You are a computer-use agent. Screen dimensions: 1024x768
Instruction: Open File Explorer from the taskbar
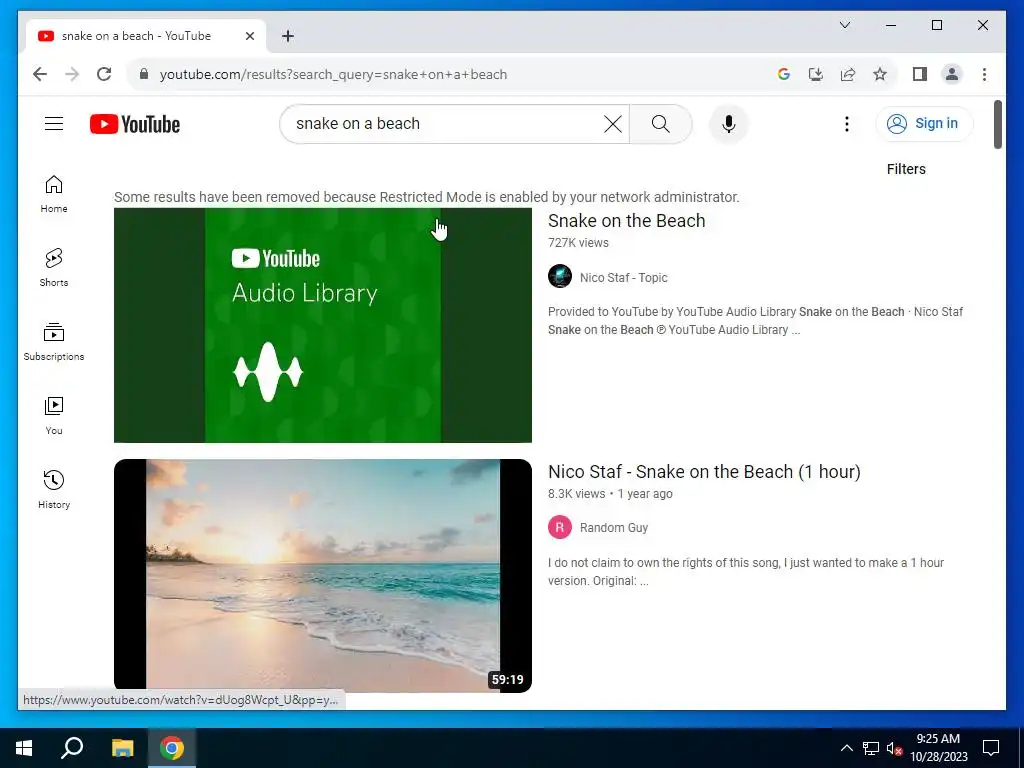(122, 748)
